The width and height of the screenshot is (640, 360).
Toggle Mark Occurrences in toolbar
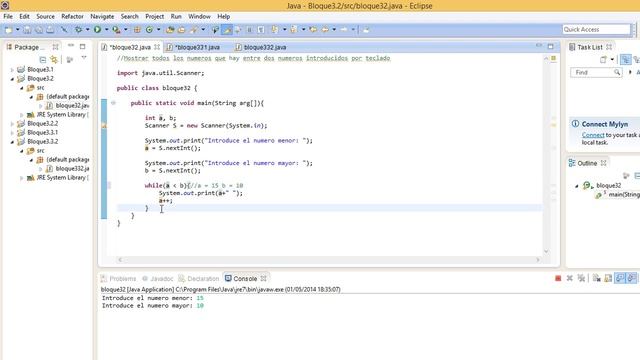point(227,30)
